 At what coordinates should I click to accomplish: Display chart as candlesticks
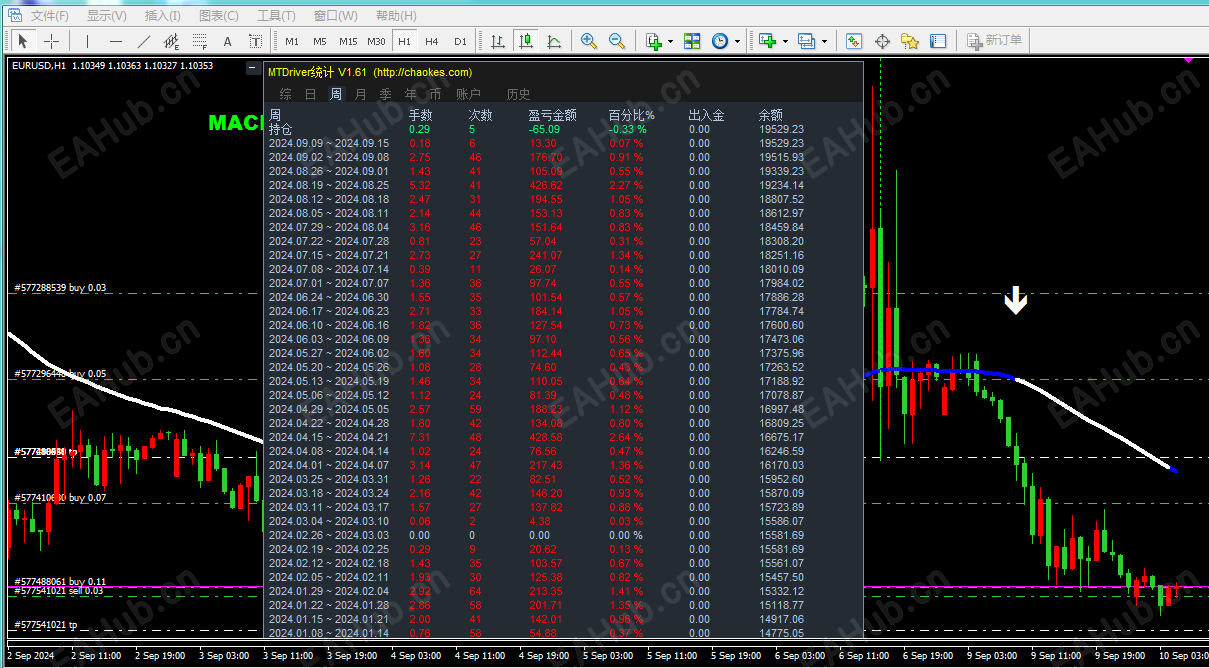[525, 41]
